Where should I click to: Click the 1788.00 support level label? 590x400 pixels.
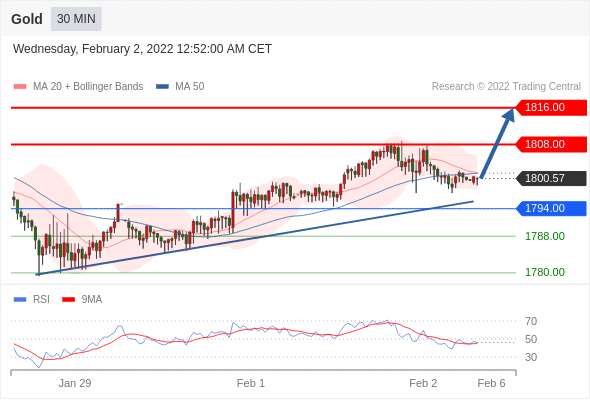(545, 236)
